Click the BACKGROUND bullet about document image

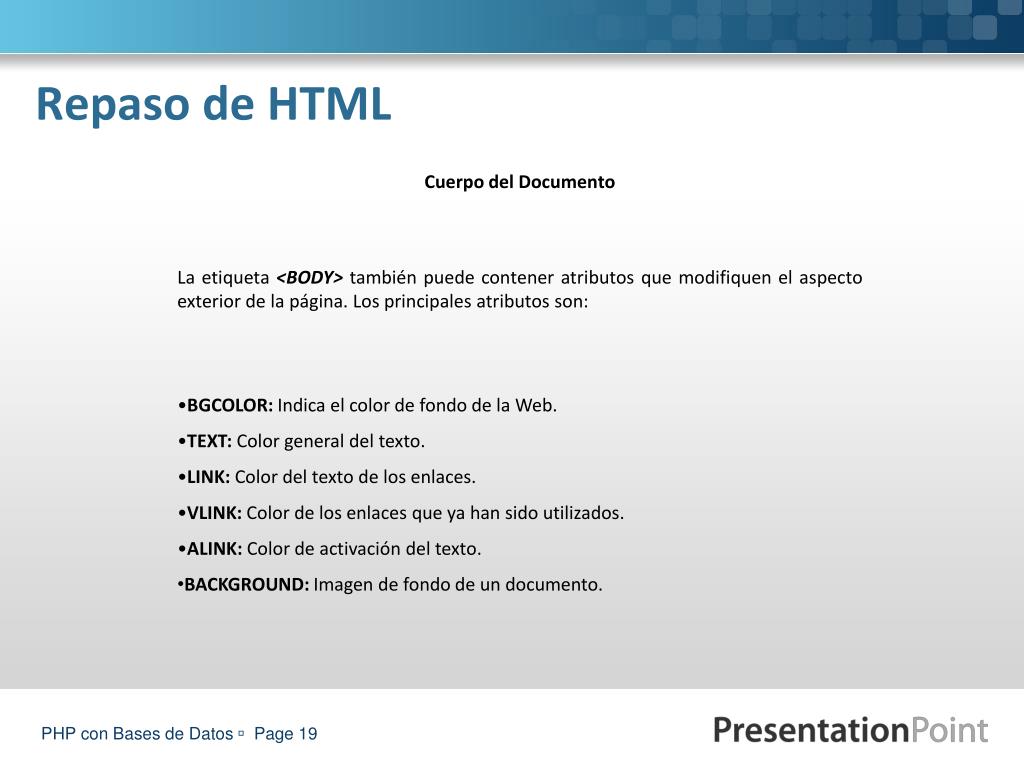390,584
